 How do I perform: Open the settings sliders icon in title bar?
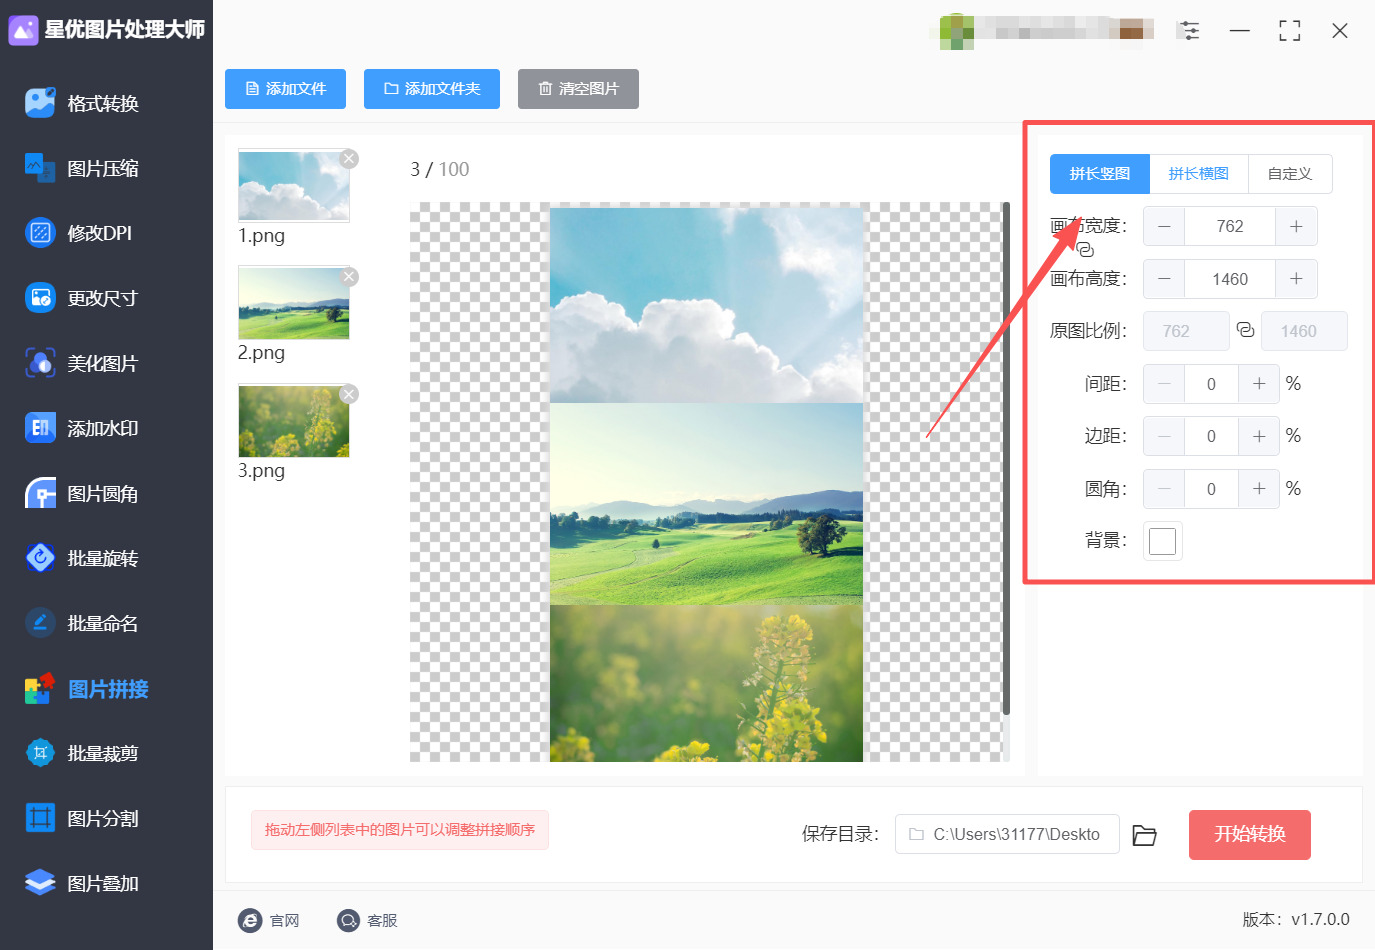(x=1189, y=31)
